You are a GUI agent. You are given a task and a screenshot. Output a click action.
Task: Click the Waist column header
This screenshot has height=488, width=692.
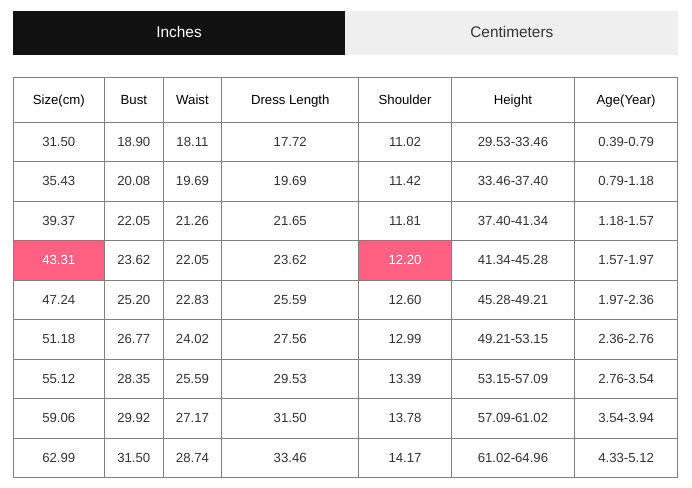192,100
